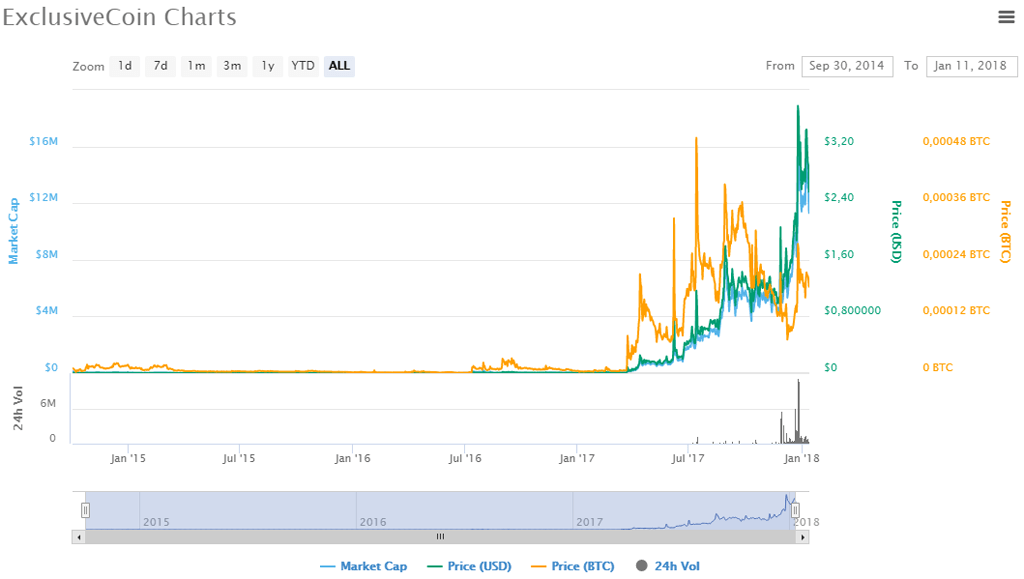Click the "0,00012 BTC" axis label
Viewport: 1024px width, 579px height.
(x=956, y=310)
